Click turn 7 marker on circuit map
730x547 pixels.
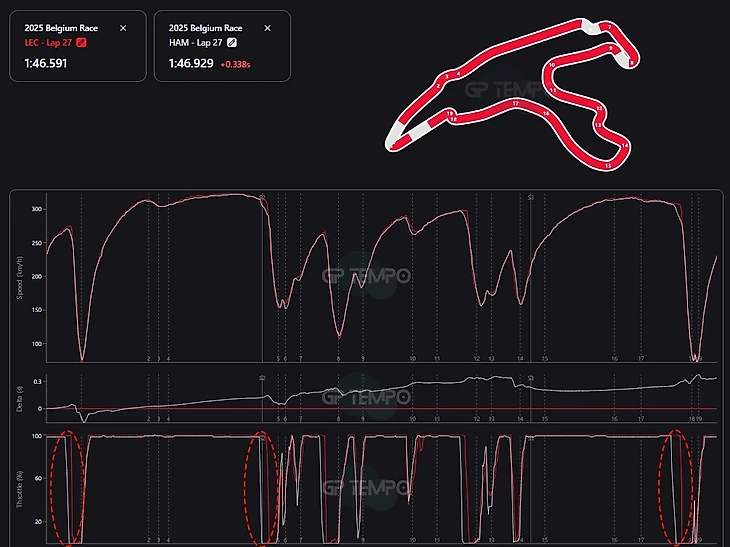(x=609, y=27)
